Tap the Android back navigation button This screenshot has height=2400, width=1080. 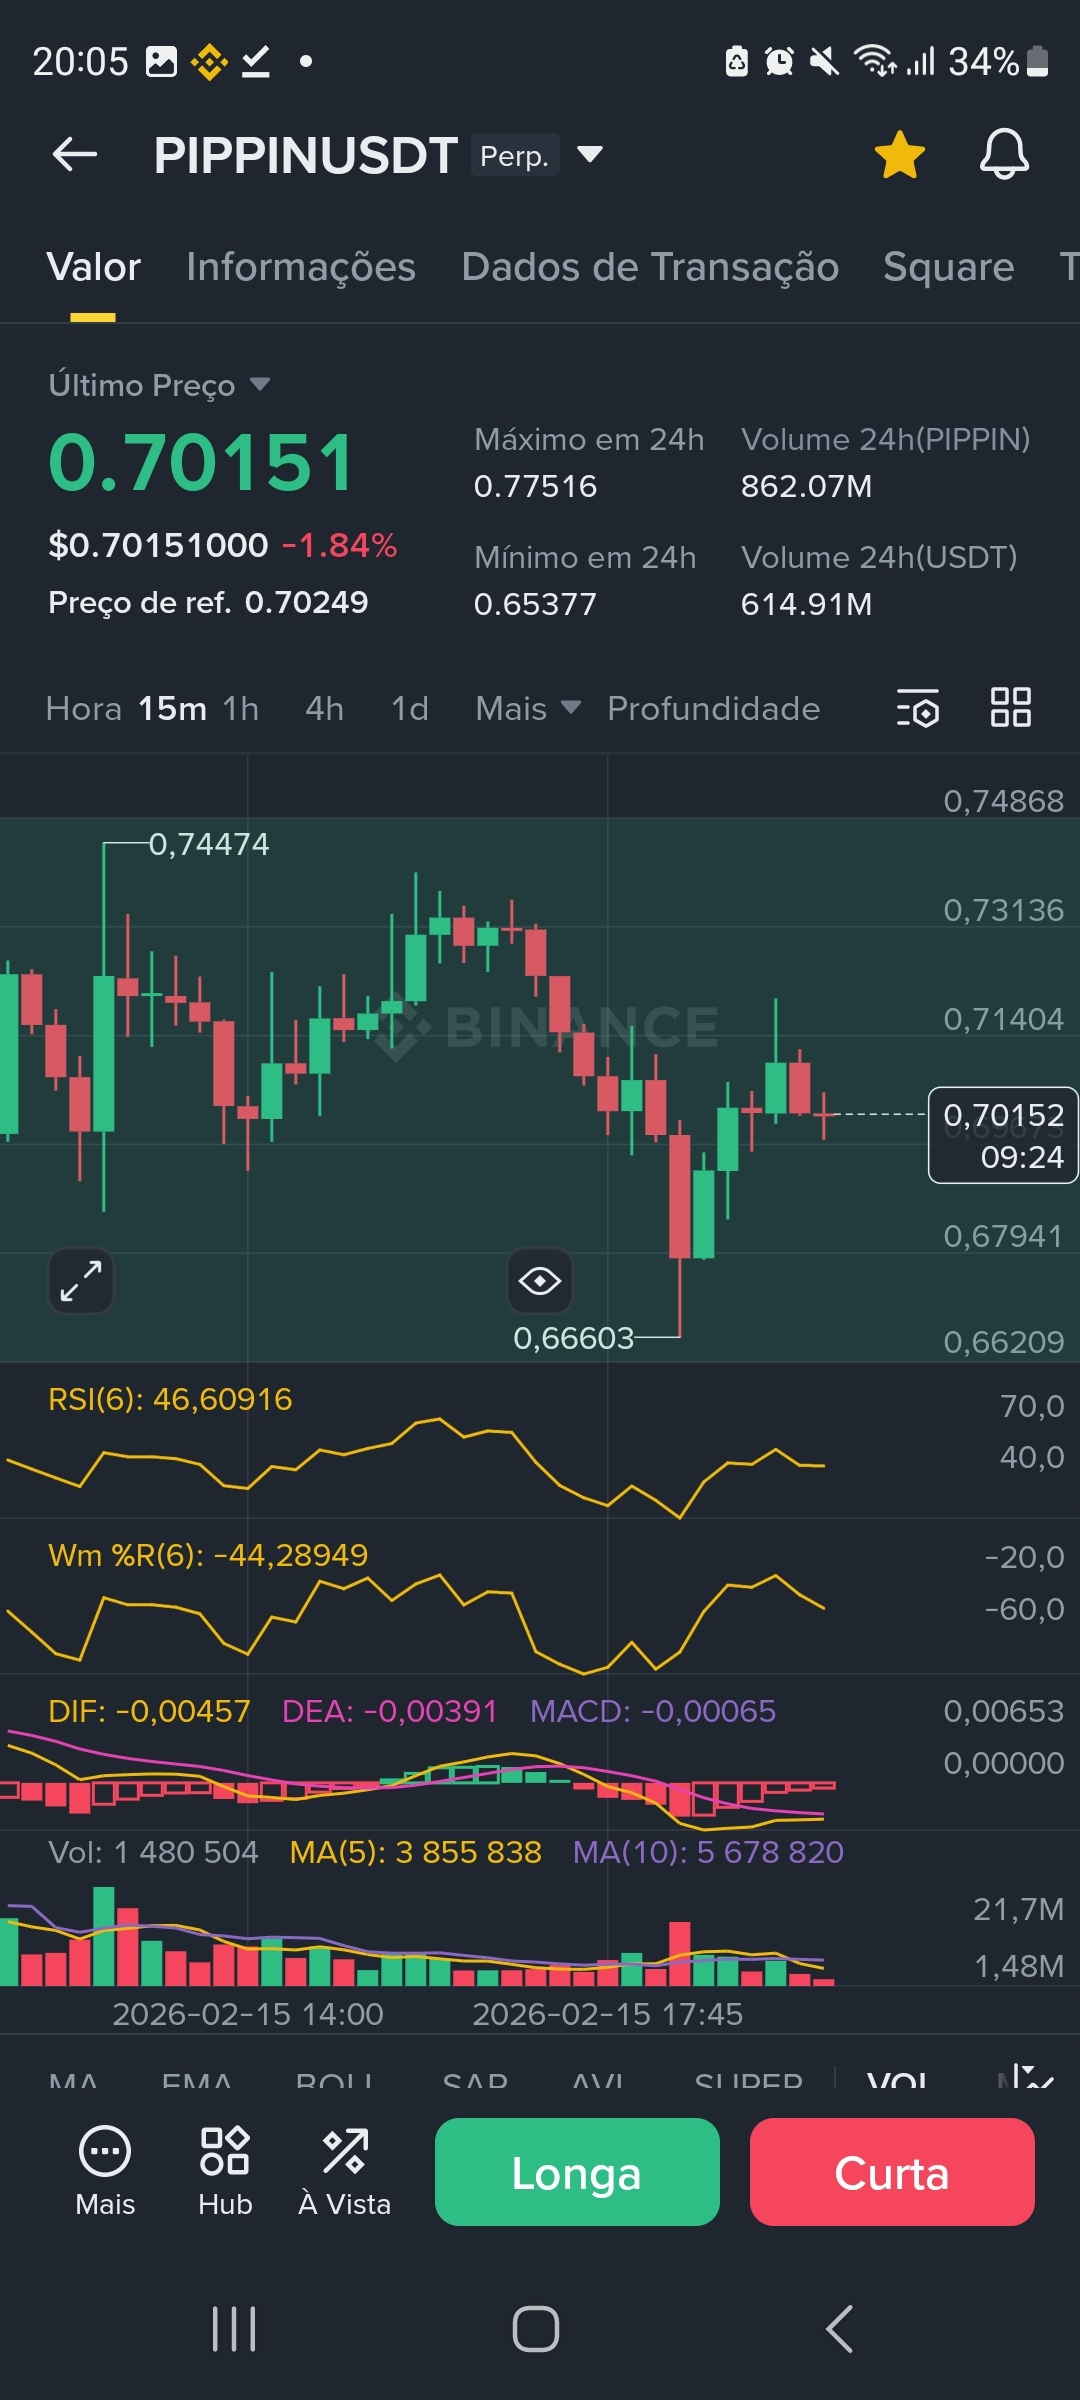pos(840,2329)
